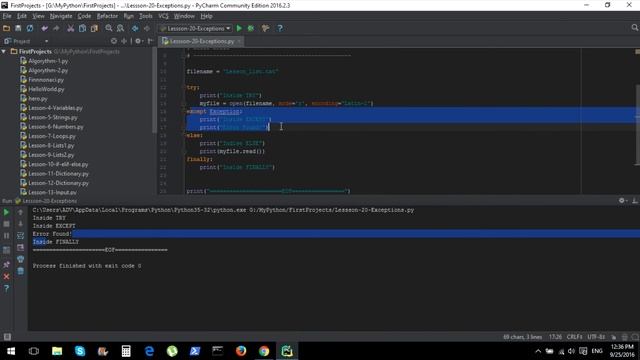This screenshot has width=640, height=360.
Task: Click the down arrow in Run panel
Action: click(x=20, y=224)
